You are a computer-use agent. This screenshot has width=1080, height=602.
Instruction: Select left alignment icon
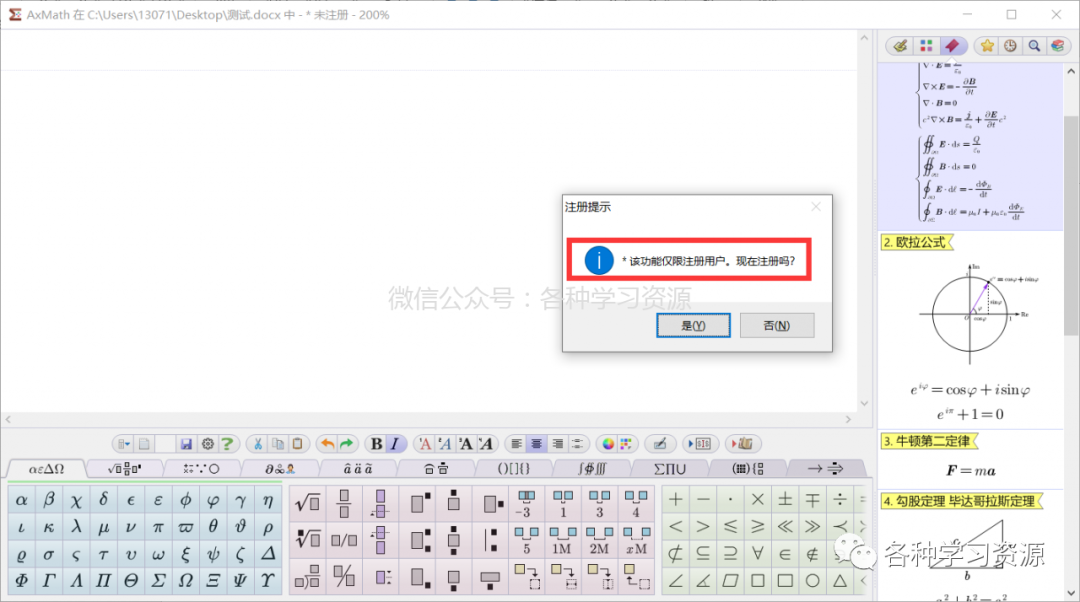coord(517,444)
